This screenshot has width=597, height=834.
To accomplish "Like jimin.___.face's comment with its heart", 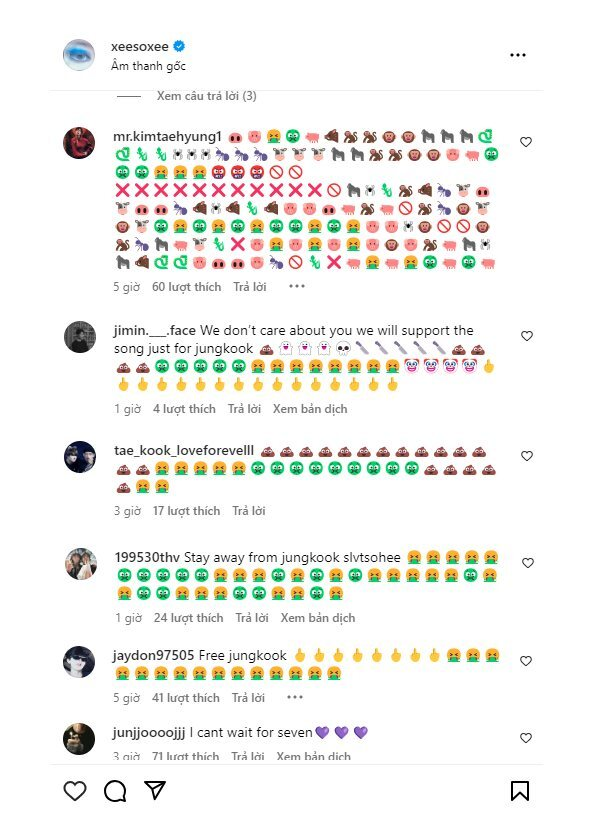I will 527,336.
